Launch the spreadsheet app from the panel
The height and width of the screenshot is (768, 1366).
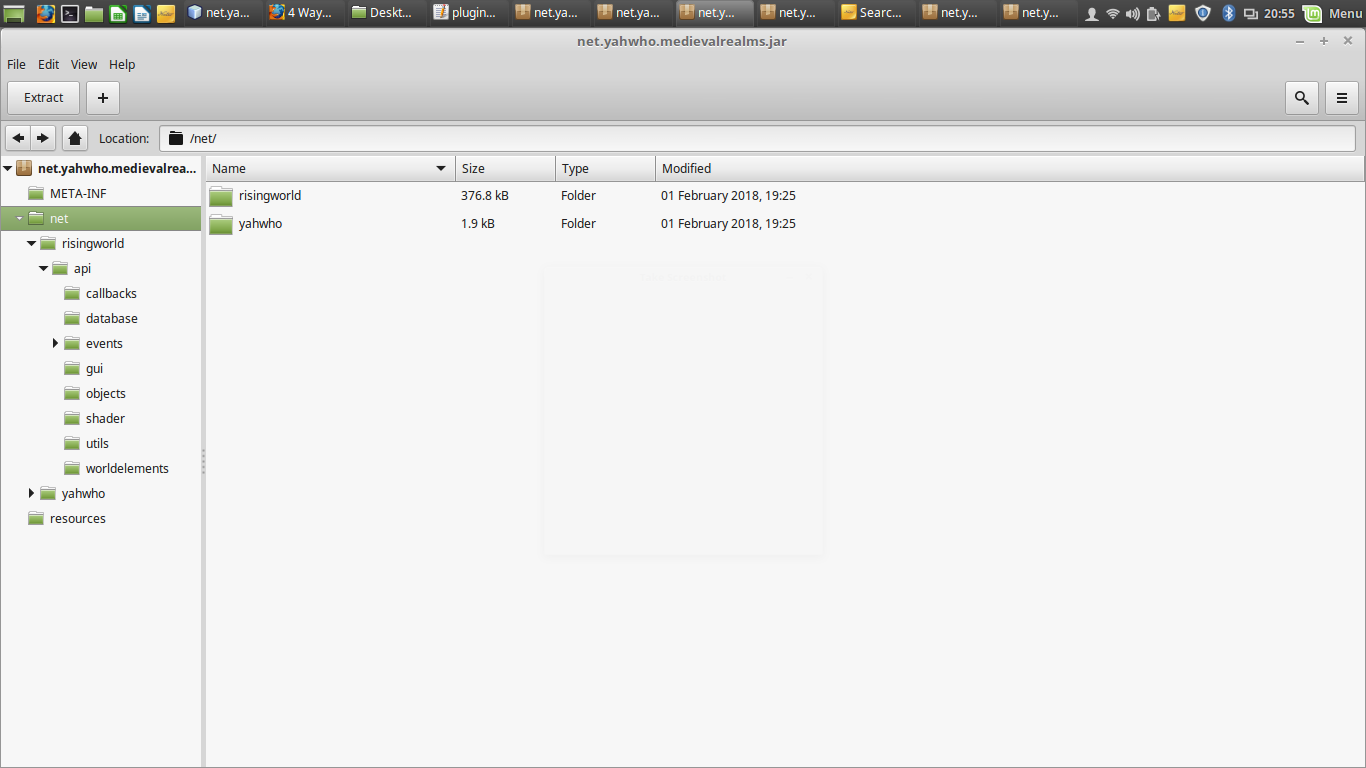[x=118, y=13]
